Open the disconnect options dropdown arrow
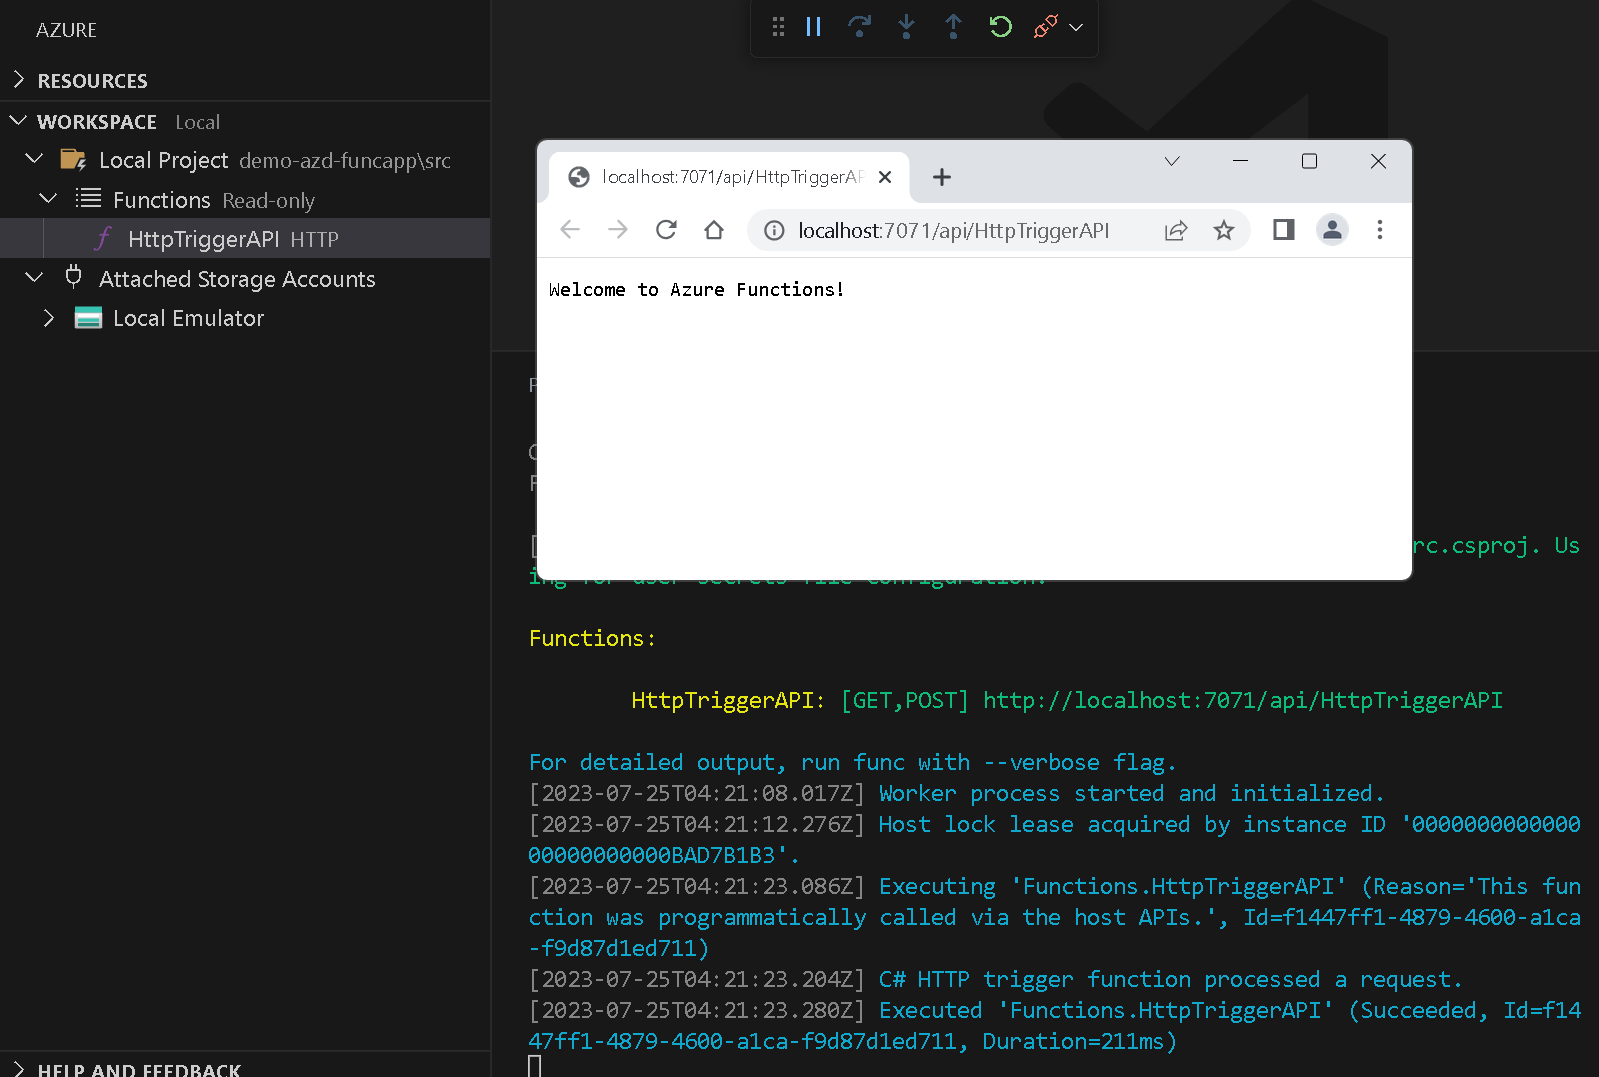 tap(1076, 28)
